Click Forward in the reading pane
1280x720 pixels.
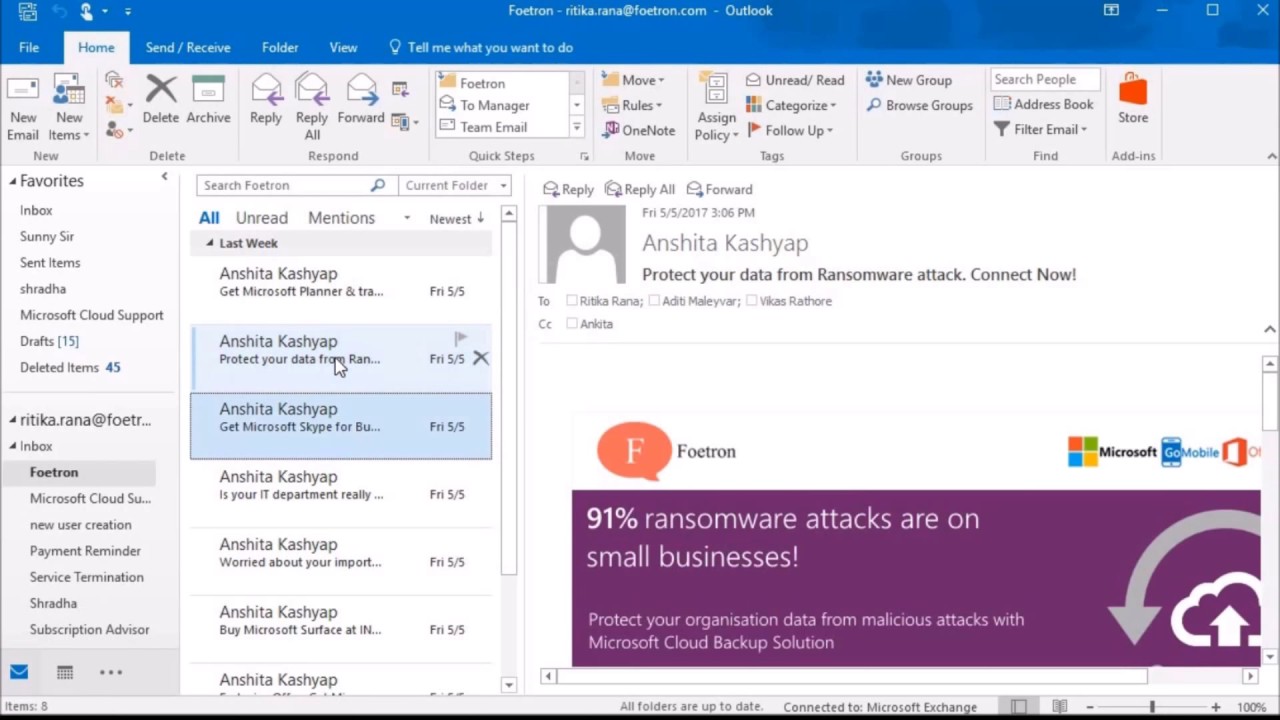720,189
